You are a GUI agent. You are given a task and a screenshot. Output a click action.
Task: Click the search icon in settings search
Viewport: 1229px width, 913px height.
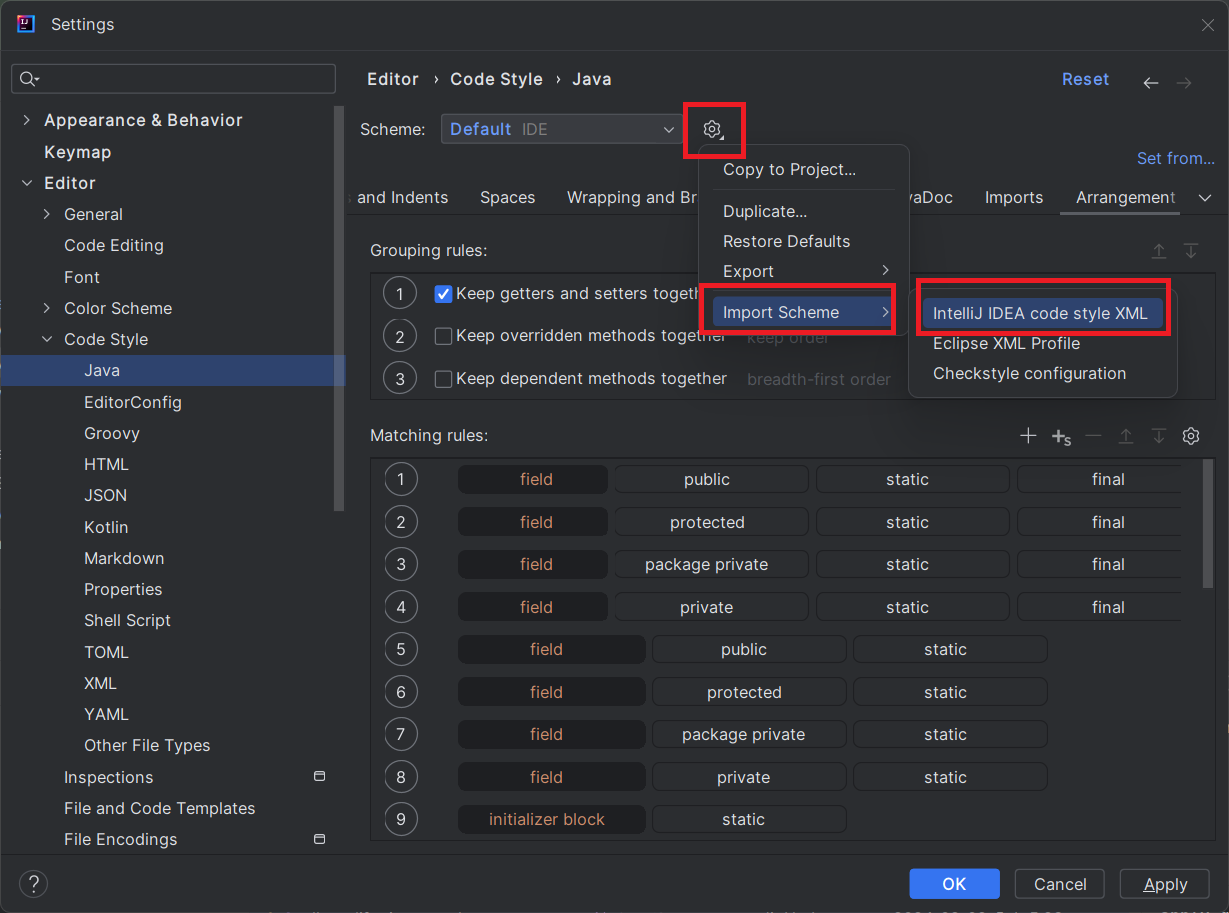click(28, 79)
